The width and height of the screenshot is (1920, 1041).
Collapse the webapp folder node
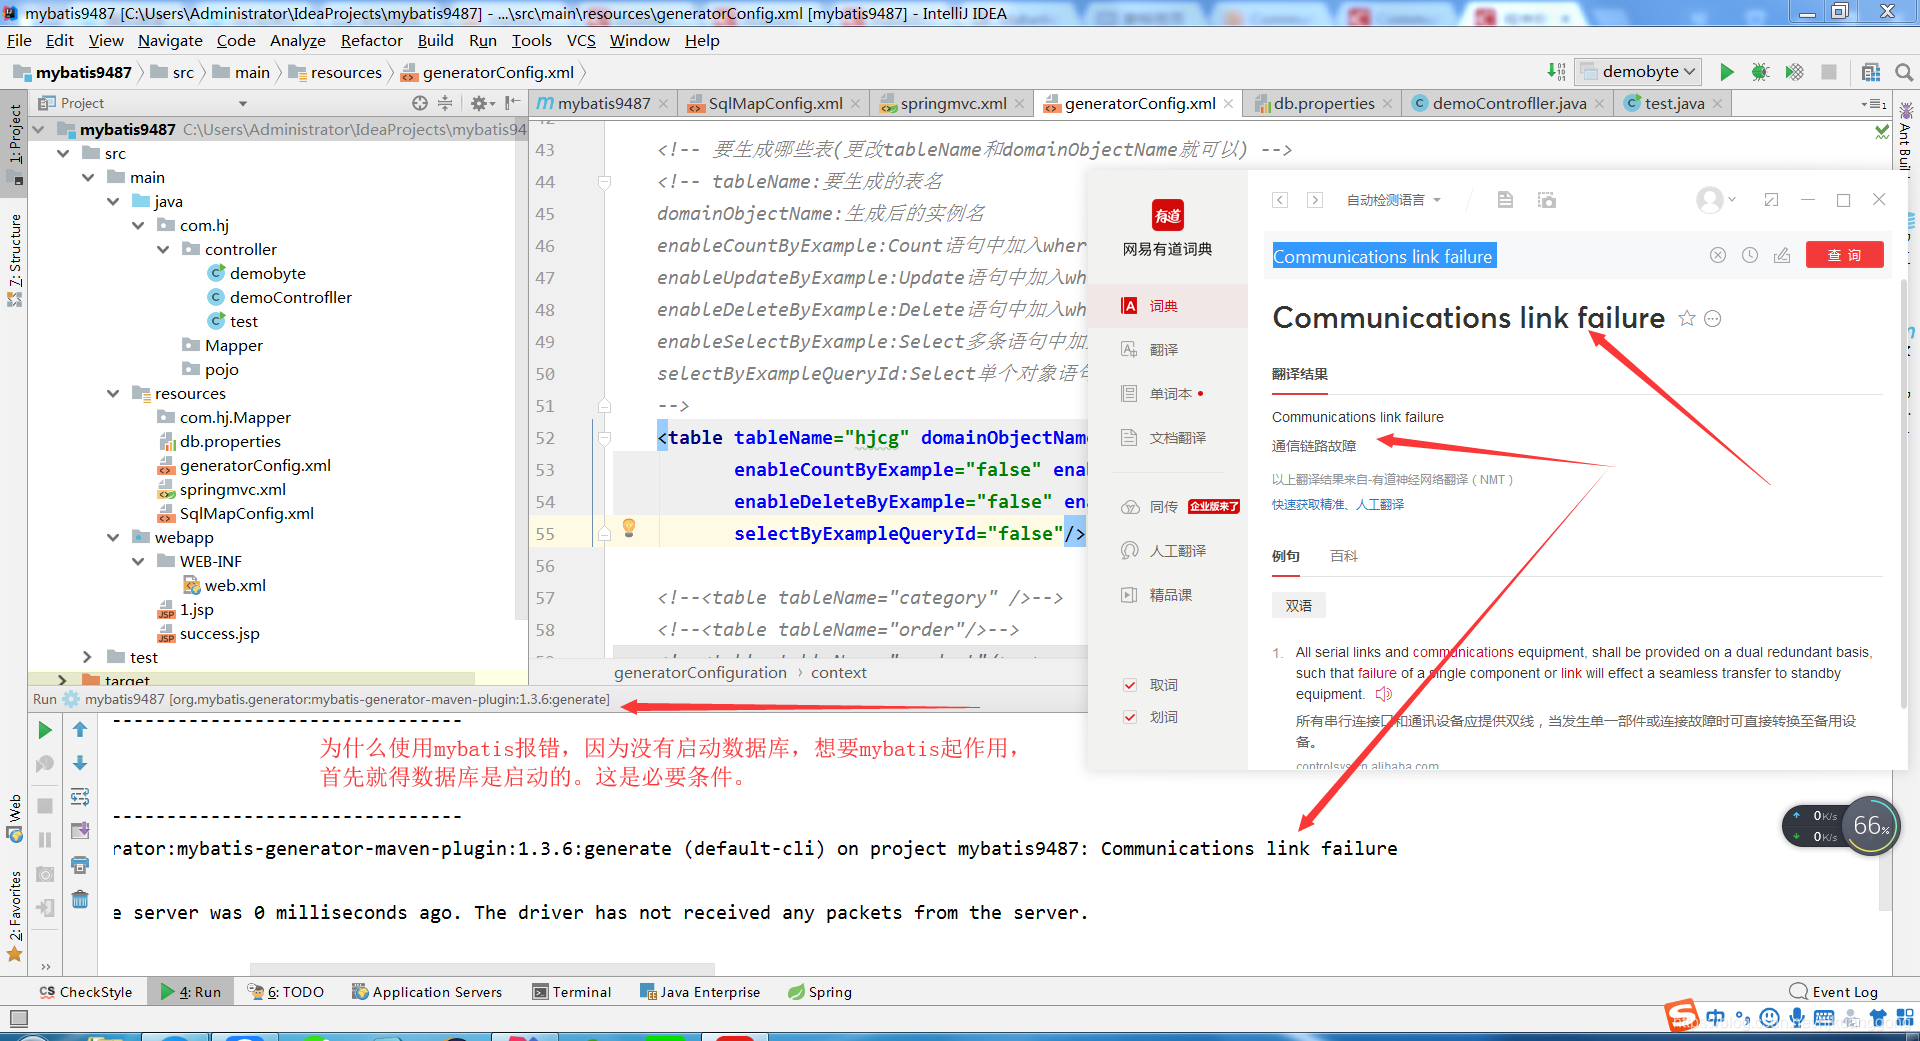pos(113,537)
